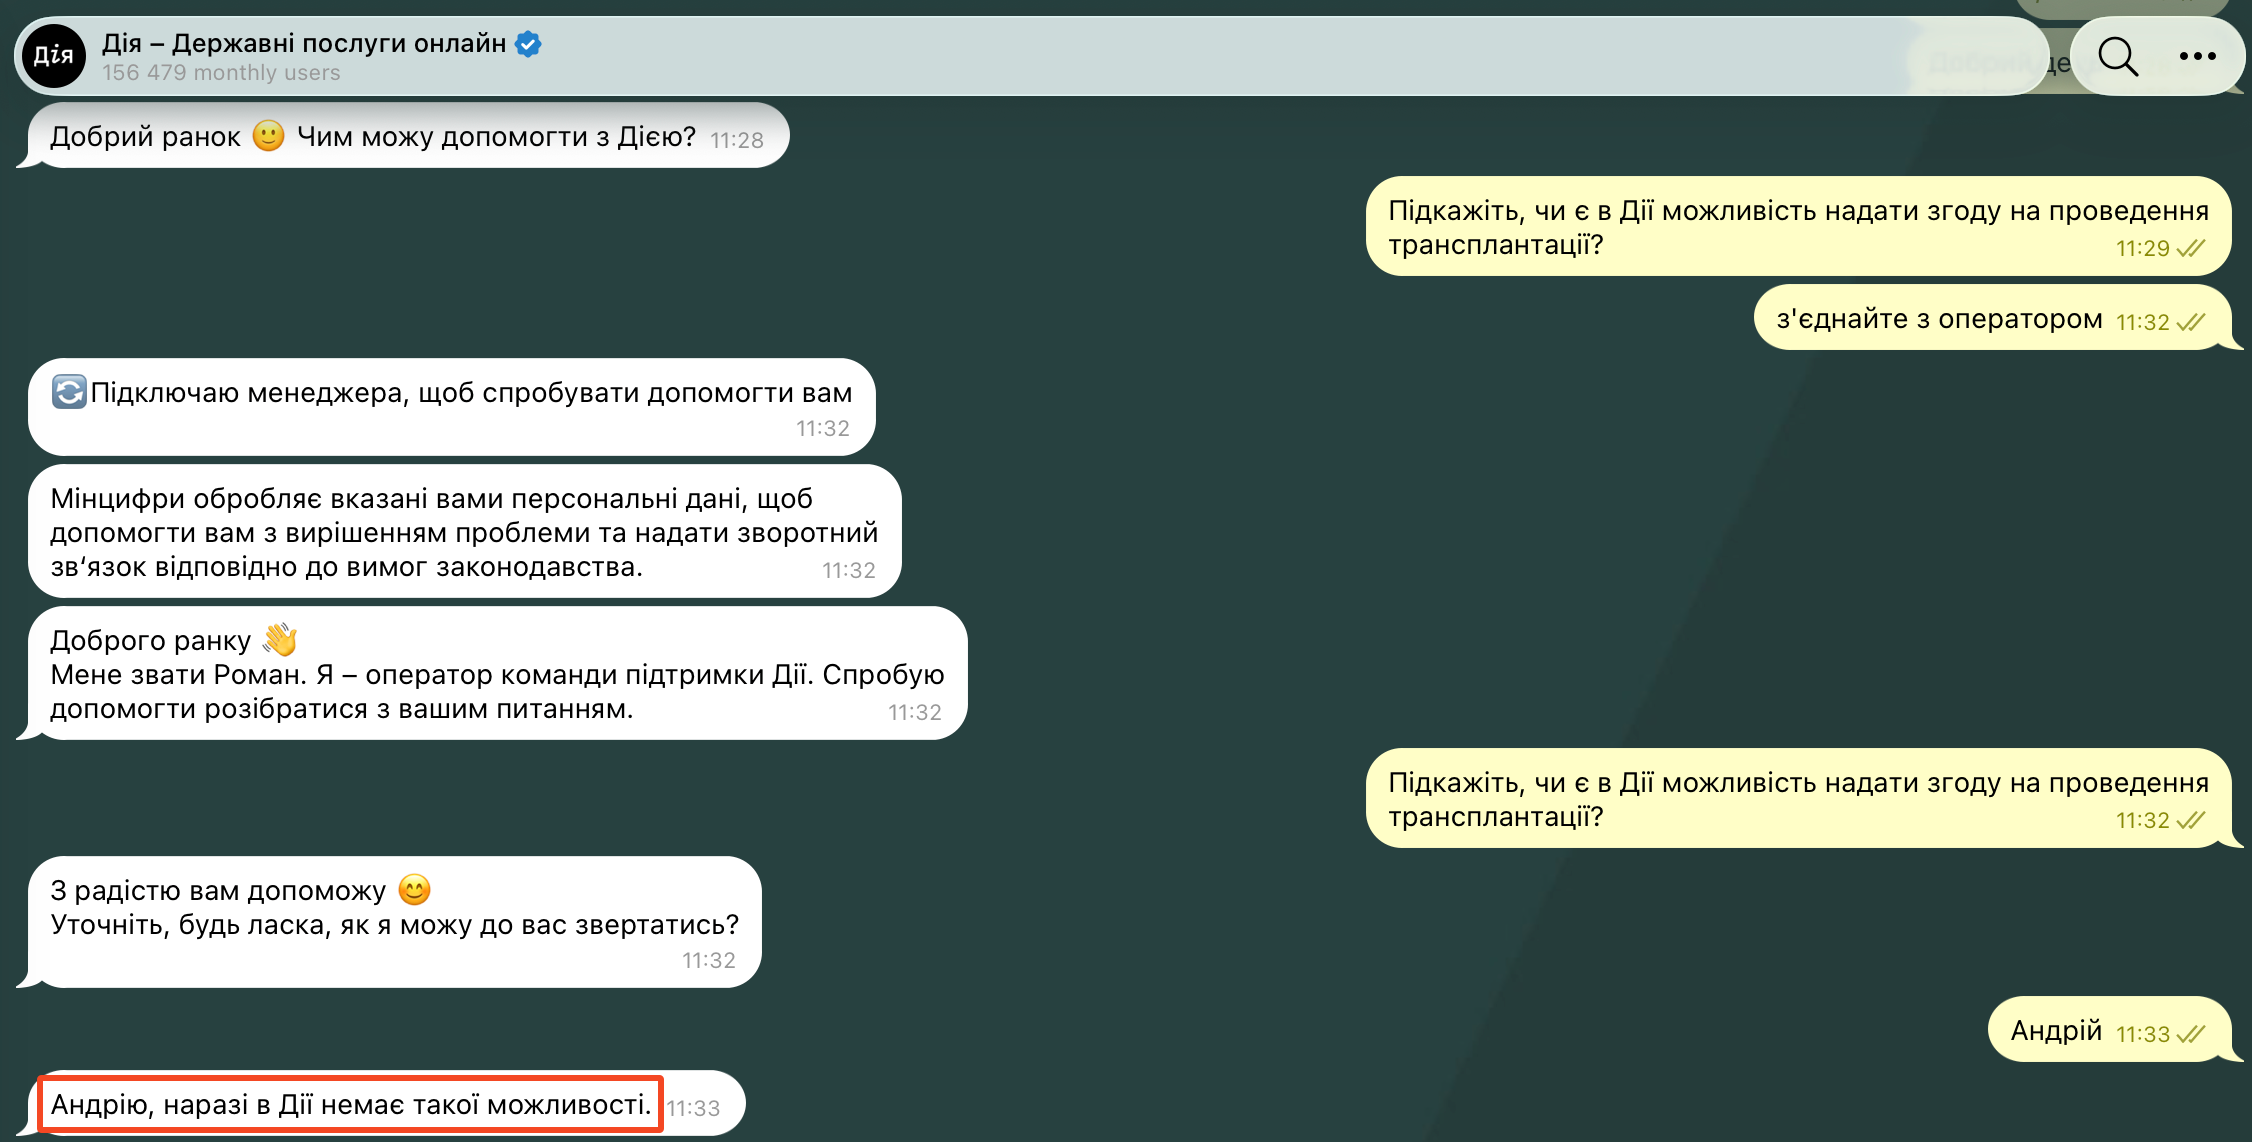Click smiling emoji in 'З радістю вам допоможу'

pyautogui.click(x=414, y=889)
